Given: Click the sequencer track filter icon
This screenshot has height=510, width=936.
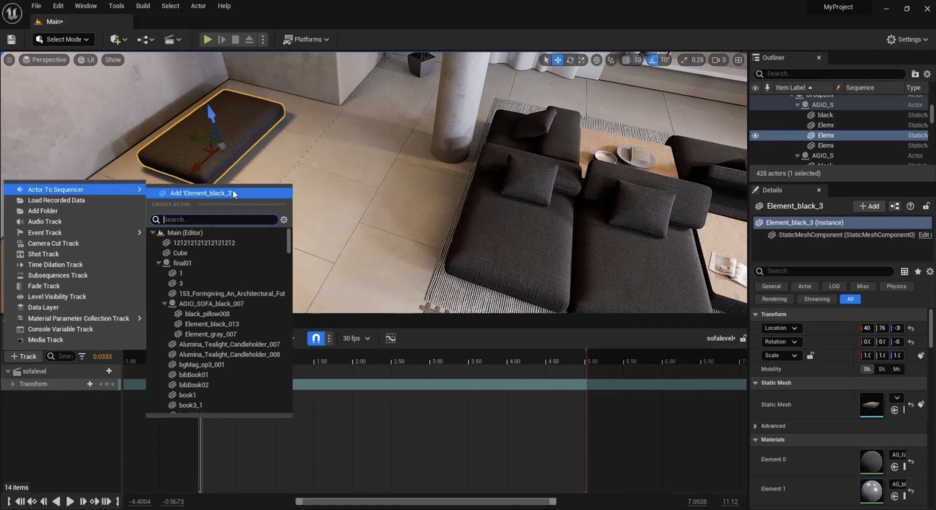Looking at the screenshot, I should coord(82,357).
